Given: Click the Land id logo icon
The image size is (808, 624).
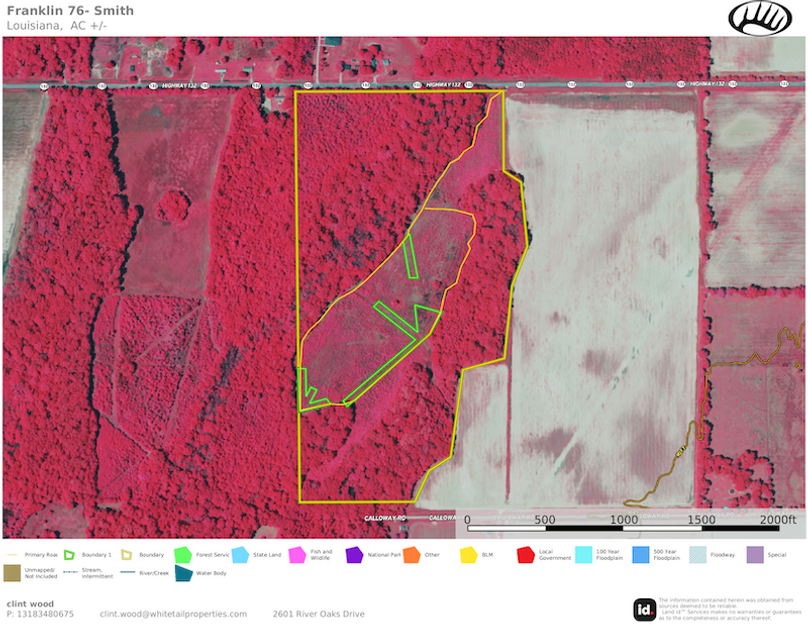Looking at the screenshot, I should (645, 608).
